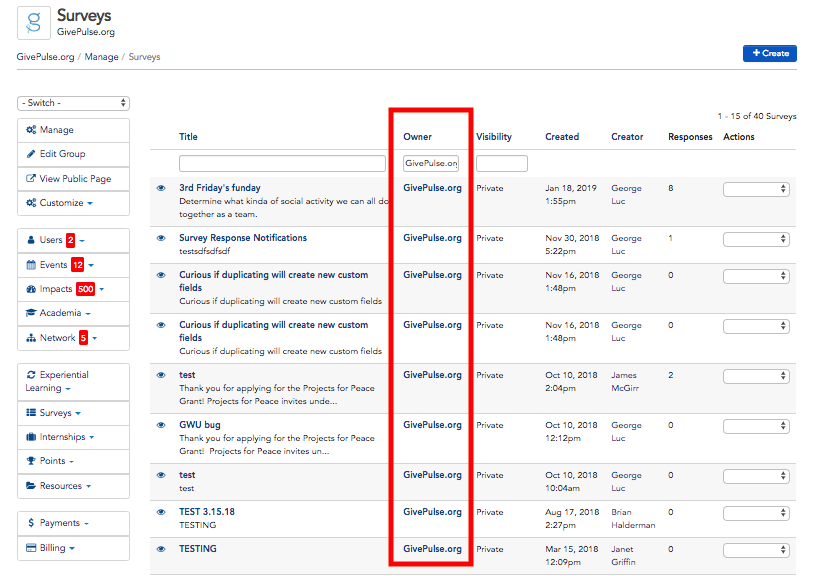Screen dimensions: 813x576
Task: Click the Events calendar icon
Action: tap(31, 265)
